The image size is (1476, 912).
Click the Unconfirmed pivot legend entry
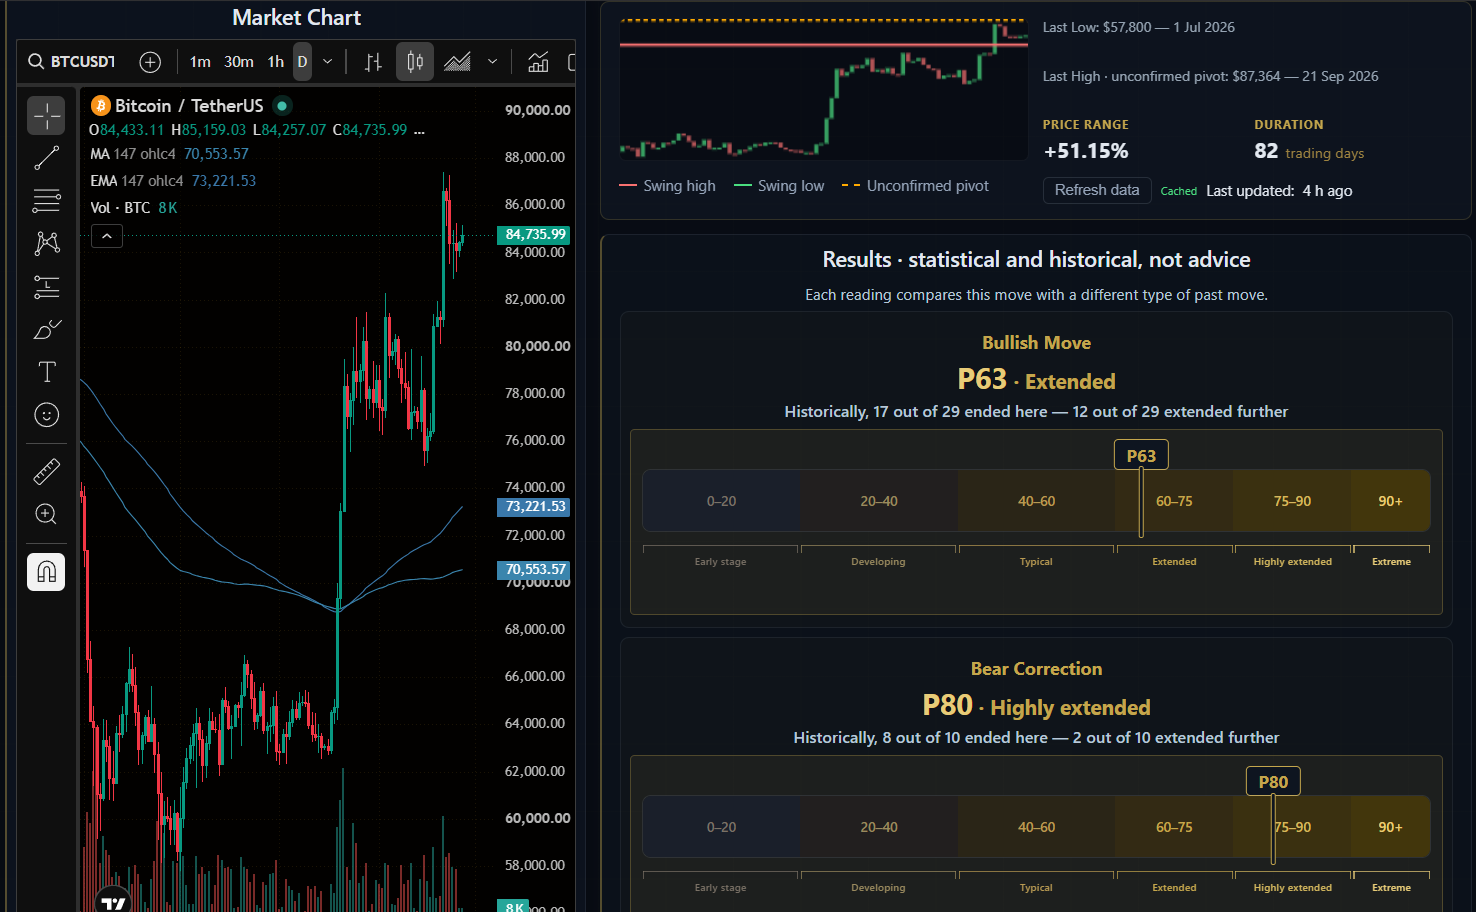point(915,186)
